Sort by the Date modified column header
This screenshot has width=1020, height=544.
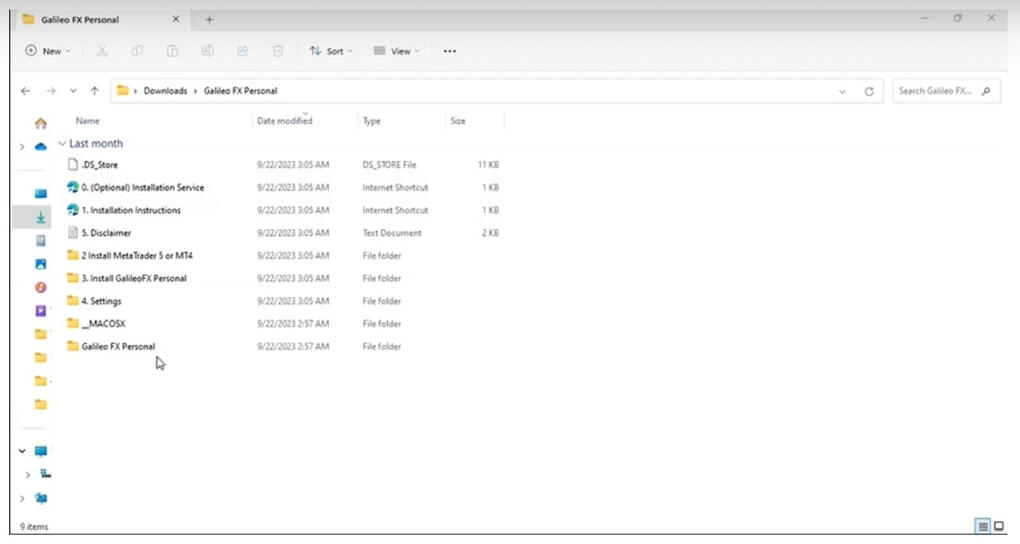[x=285, y=121]
